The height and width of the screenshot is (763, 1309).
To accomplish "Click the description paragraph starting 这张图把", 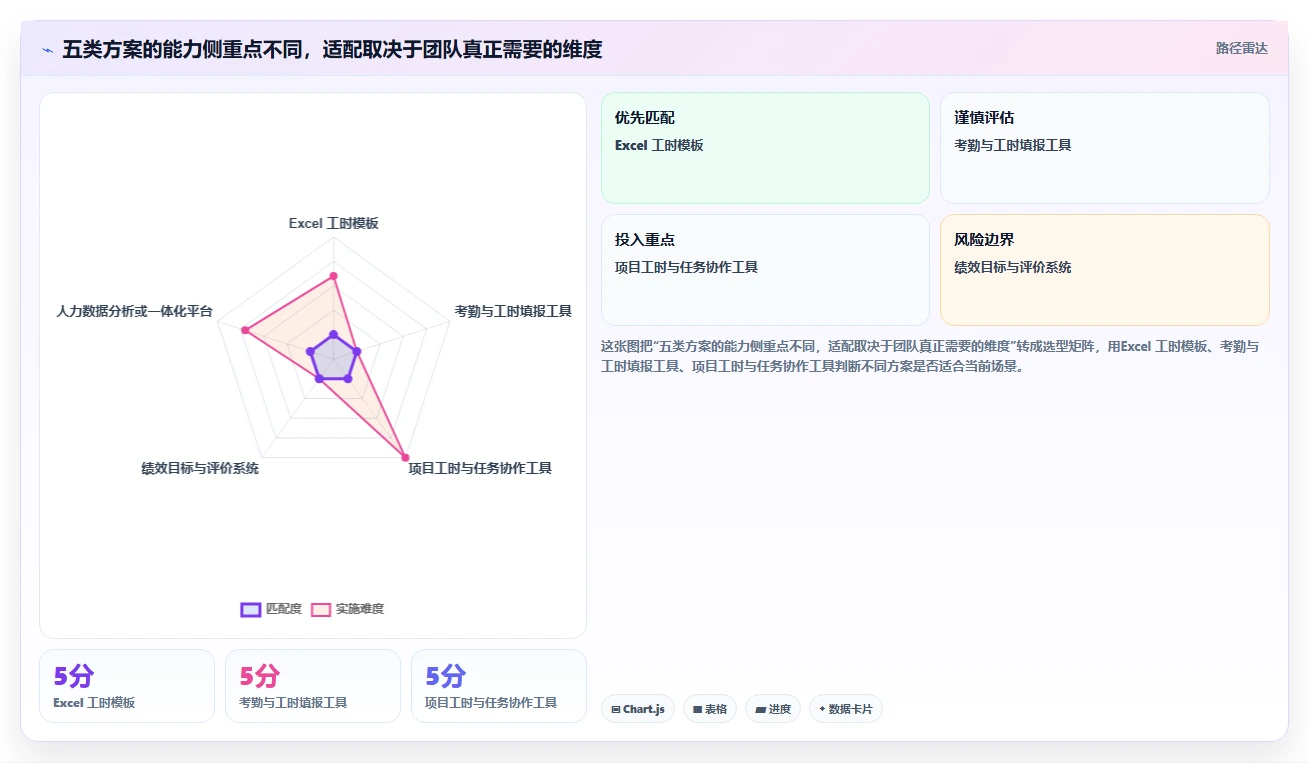I will tap(931, 356).
